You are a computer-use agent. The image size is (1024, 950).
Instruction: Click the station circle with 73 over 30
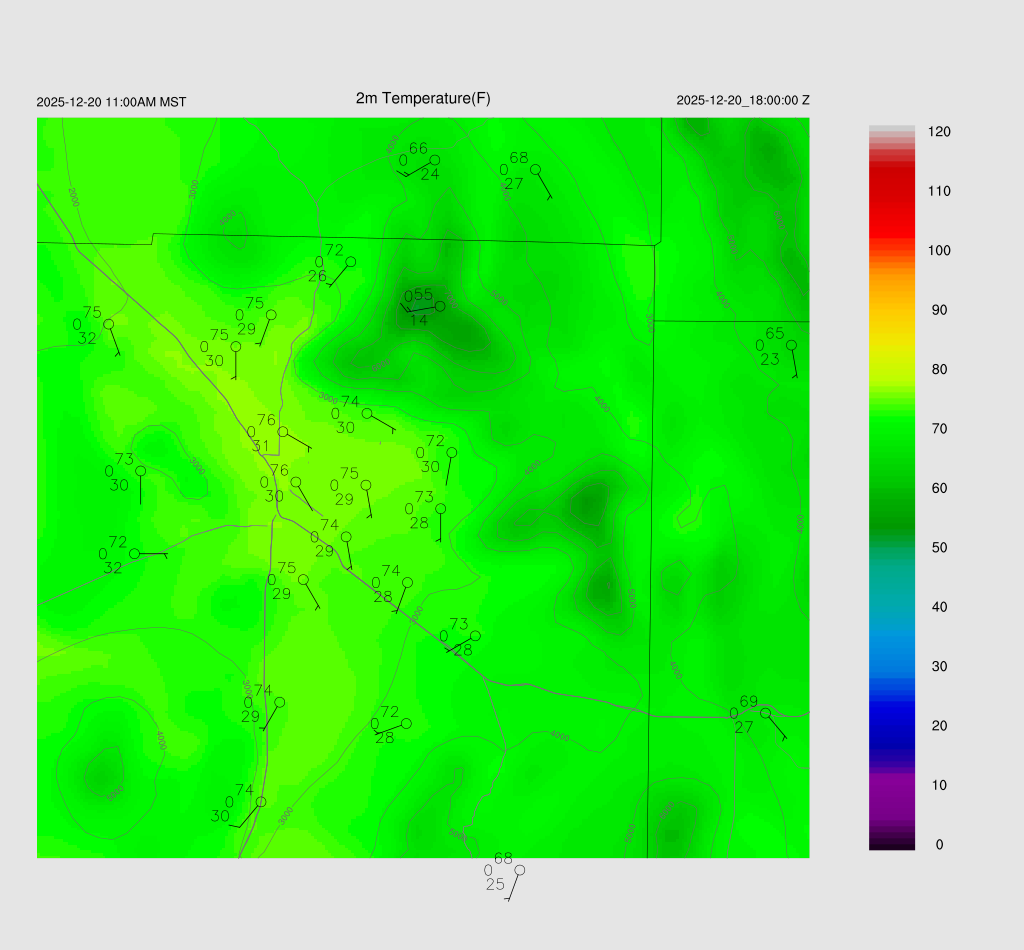140,471
